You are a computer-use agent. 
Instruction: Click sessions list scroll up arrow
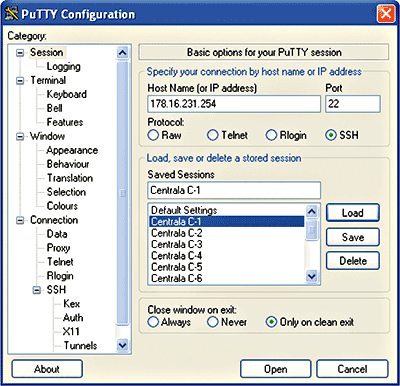(312, 211)
